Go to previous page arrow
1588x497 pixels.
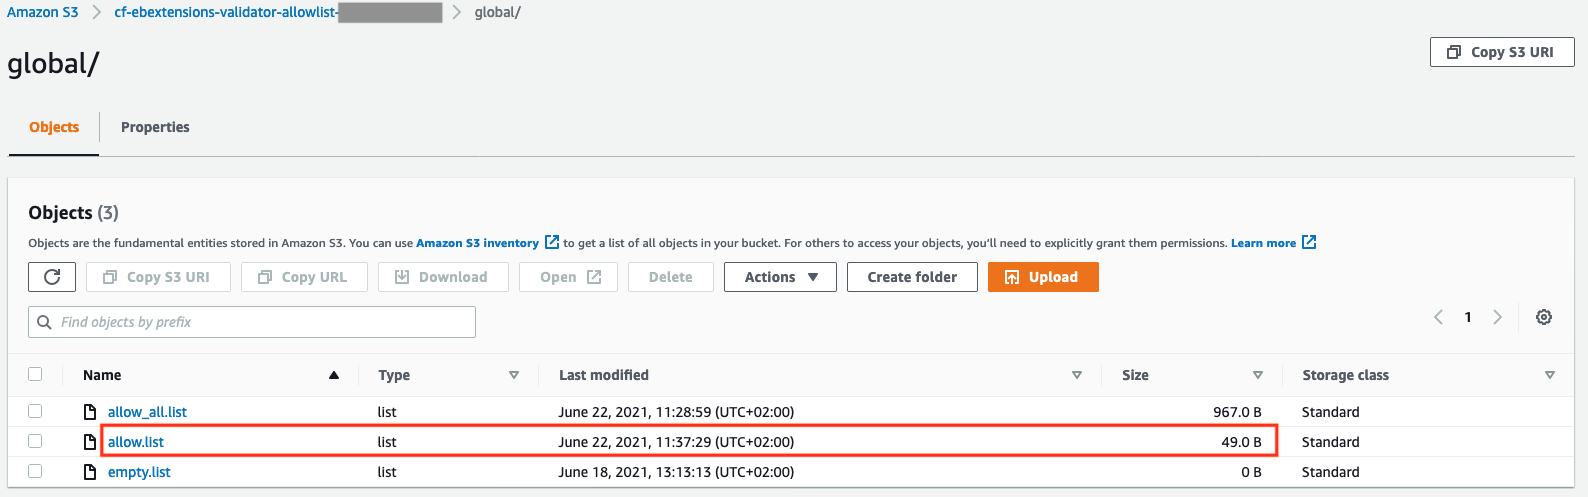point(1438,317)
